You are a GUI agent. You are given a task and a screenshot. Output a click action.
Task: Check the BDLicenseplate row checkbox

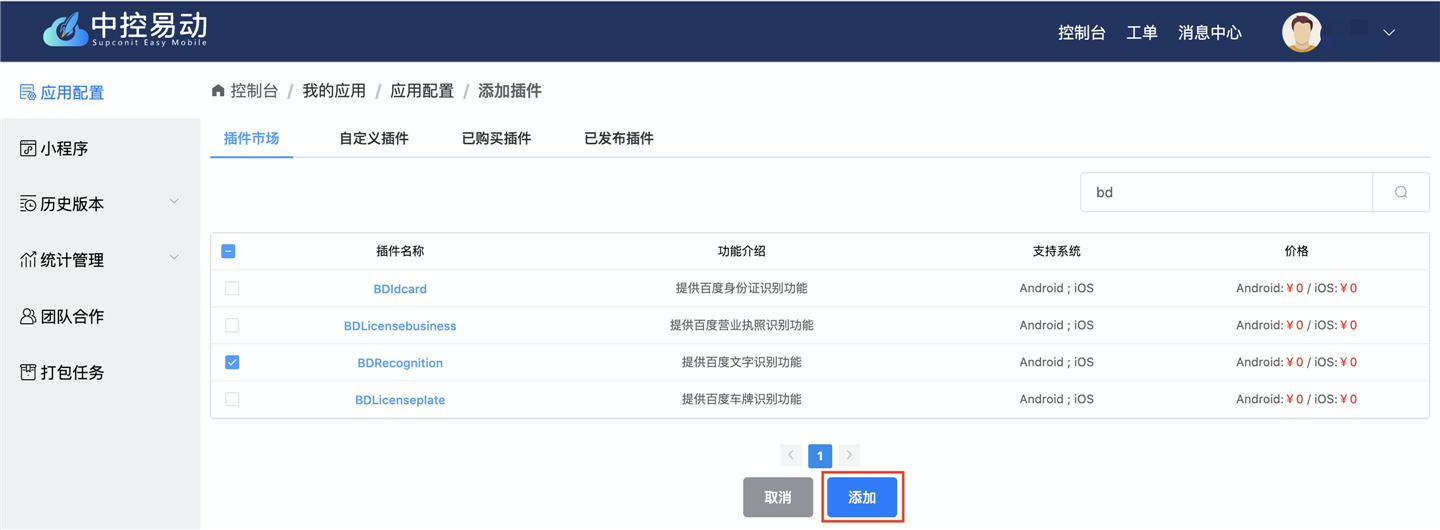tap(232, 399)
